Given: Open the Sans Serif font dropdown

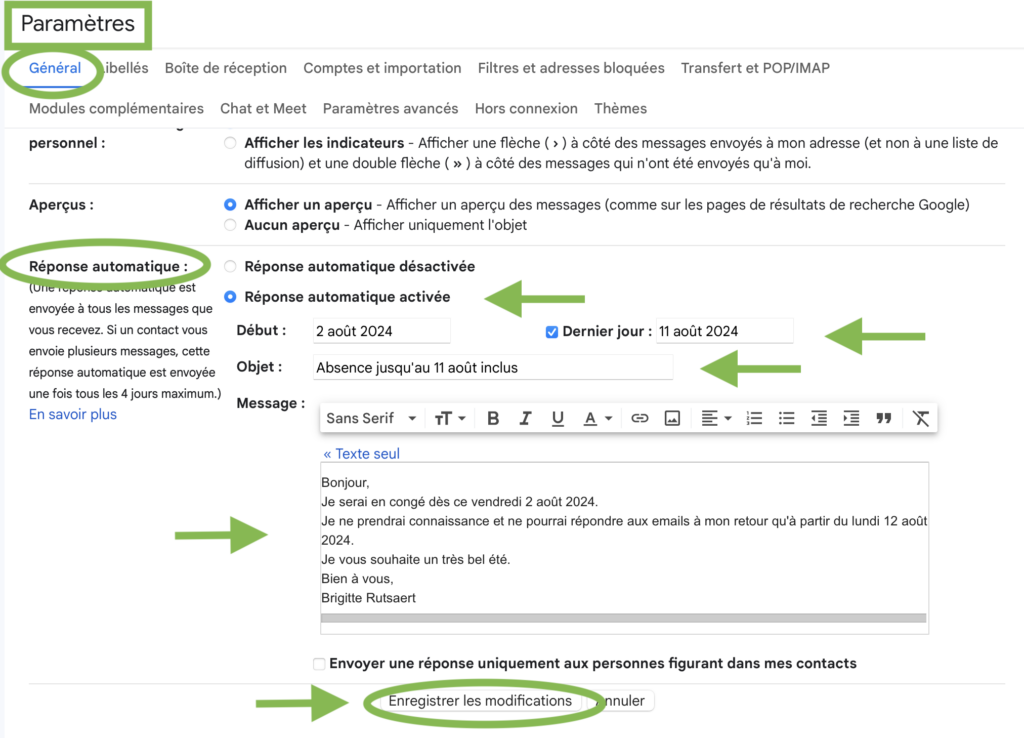Looking at the screenshot, I should pyautogui.click(x=372, y=419).
